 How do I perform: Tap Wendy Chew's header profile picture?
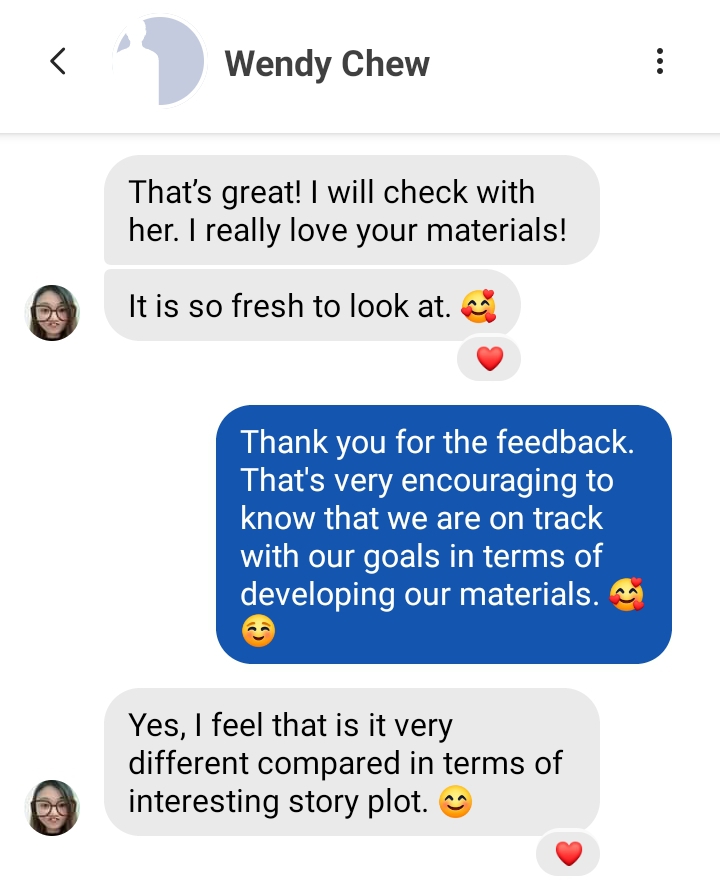pos(159,61)
